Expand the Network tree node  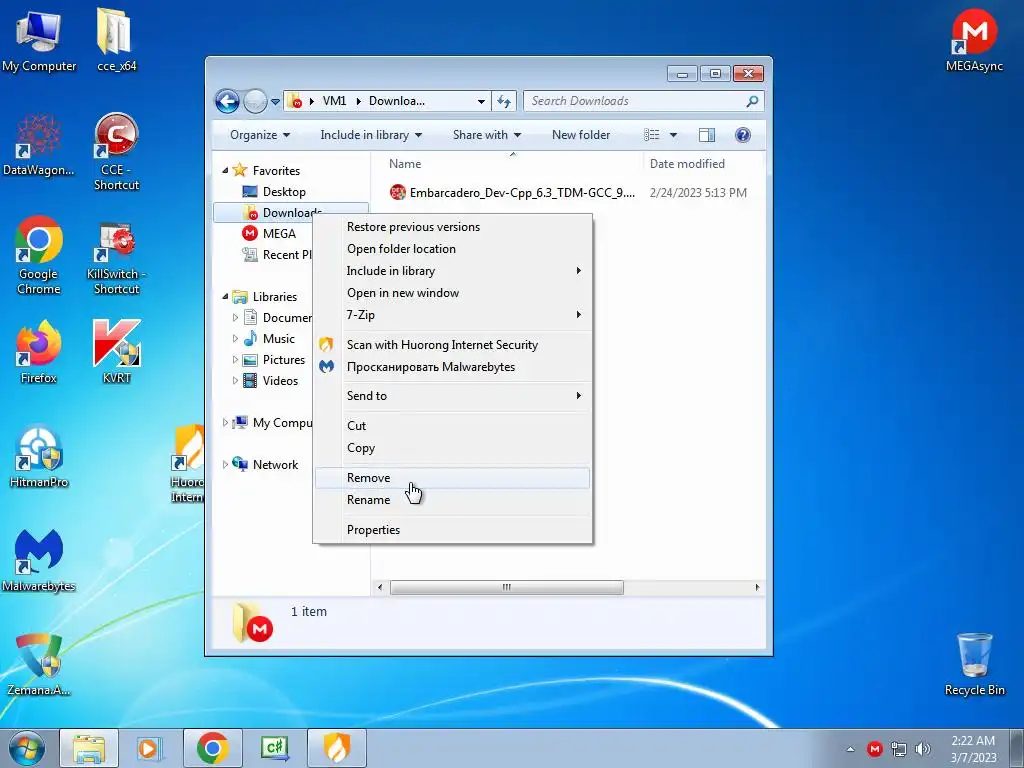(x=225, y=464)
